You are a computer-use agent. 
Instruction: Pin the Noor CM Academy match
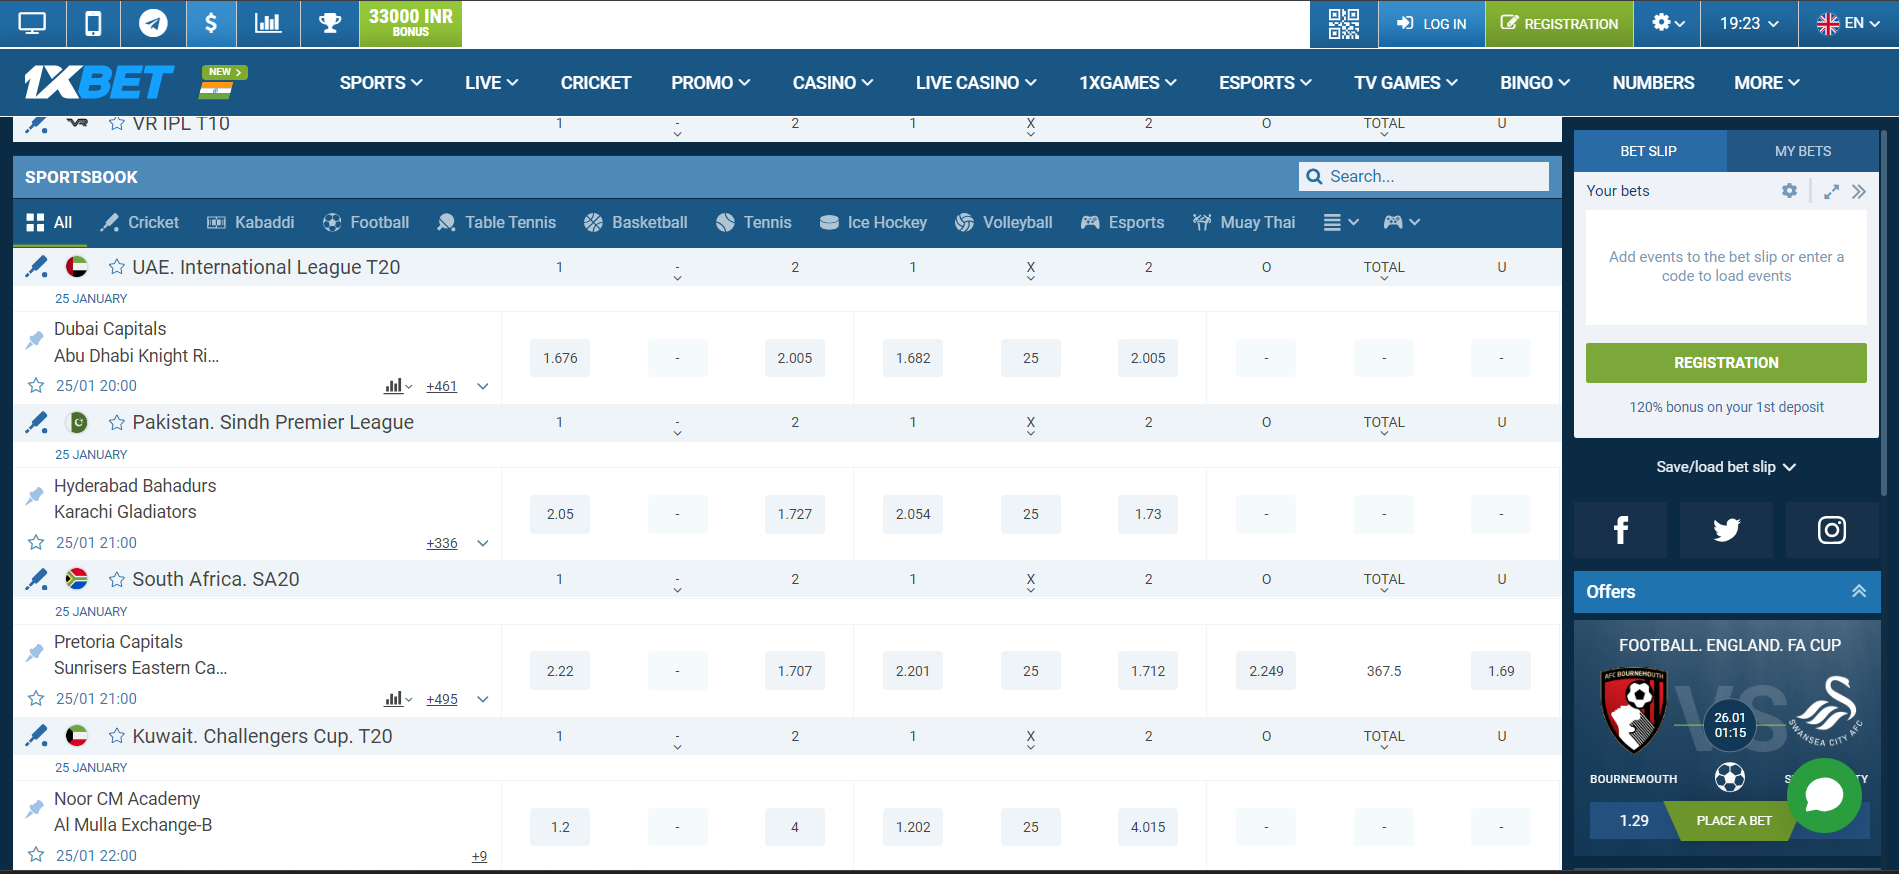[34, 808]
